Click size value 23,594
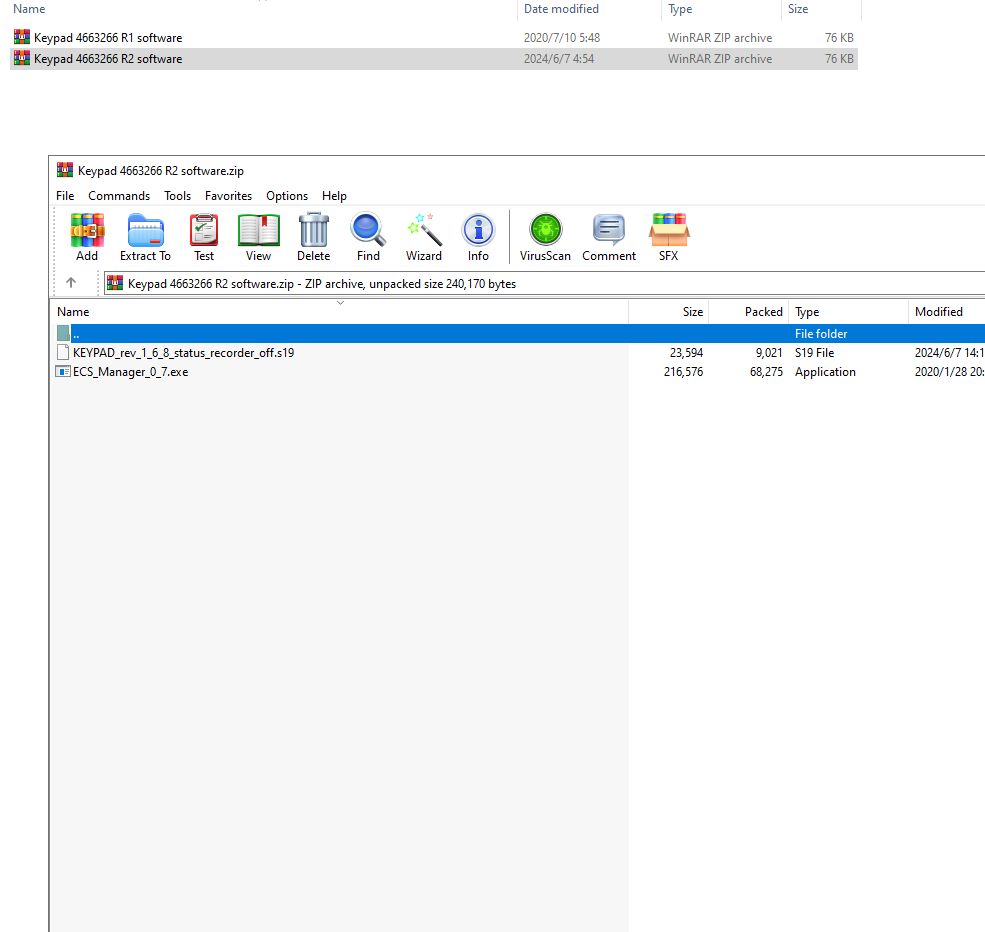This screenshot has height=932, width=985. tap(687, 353)
